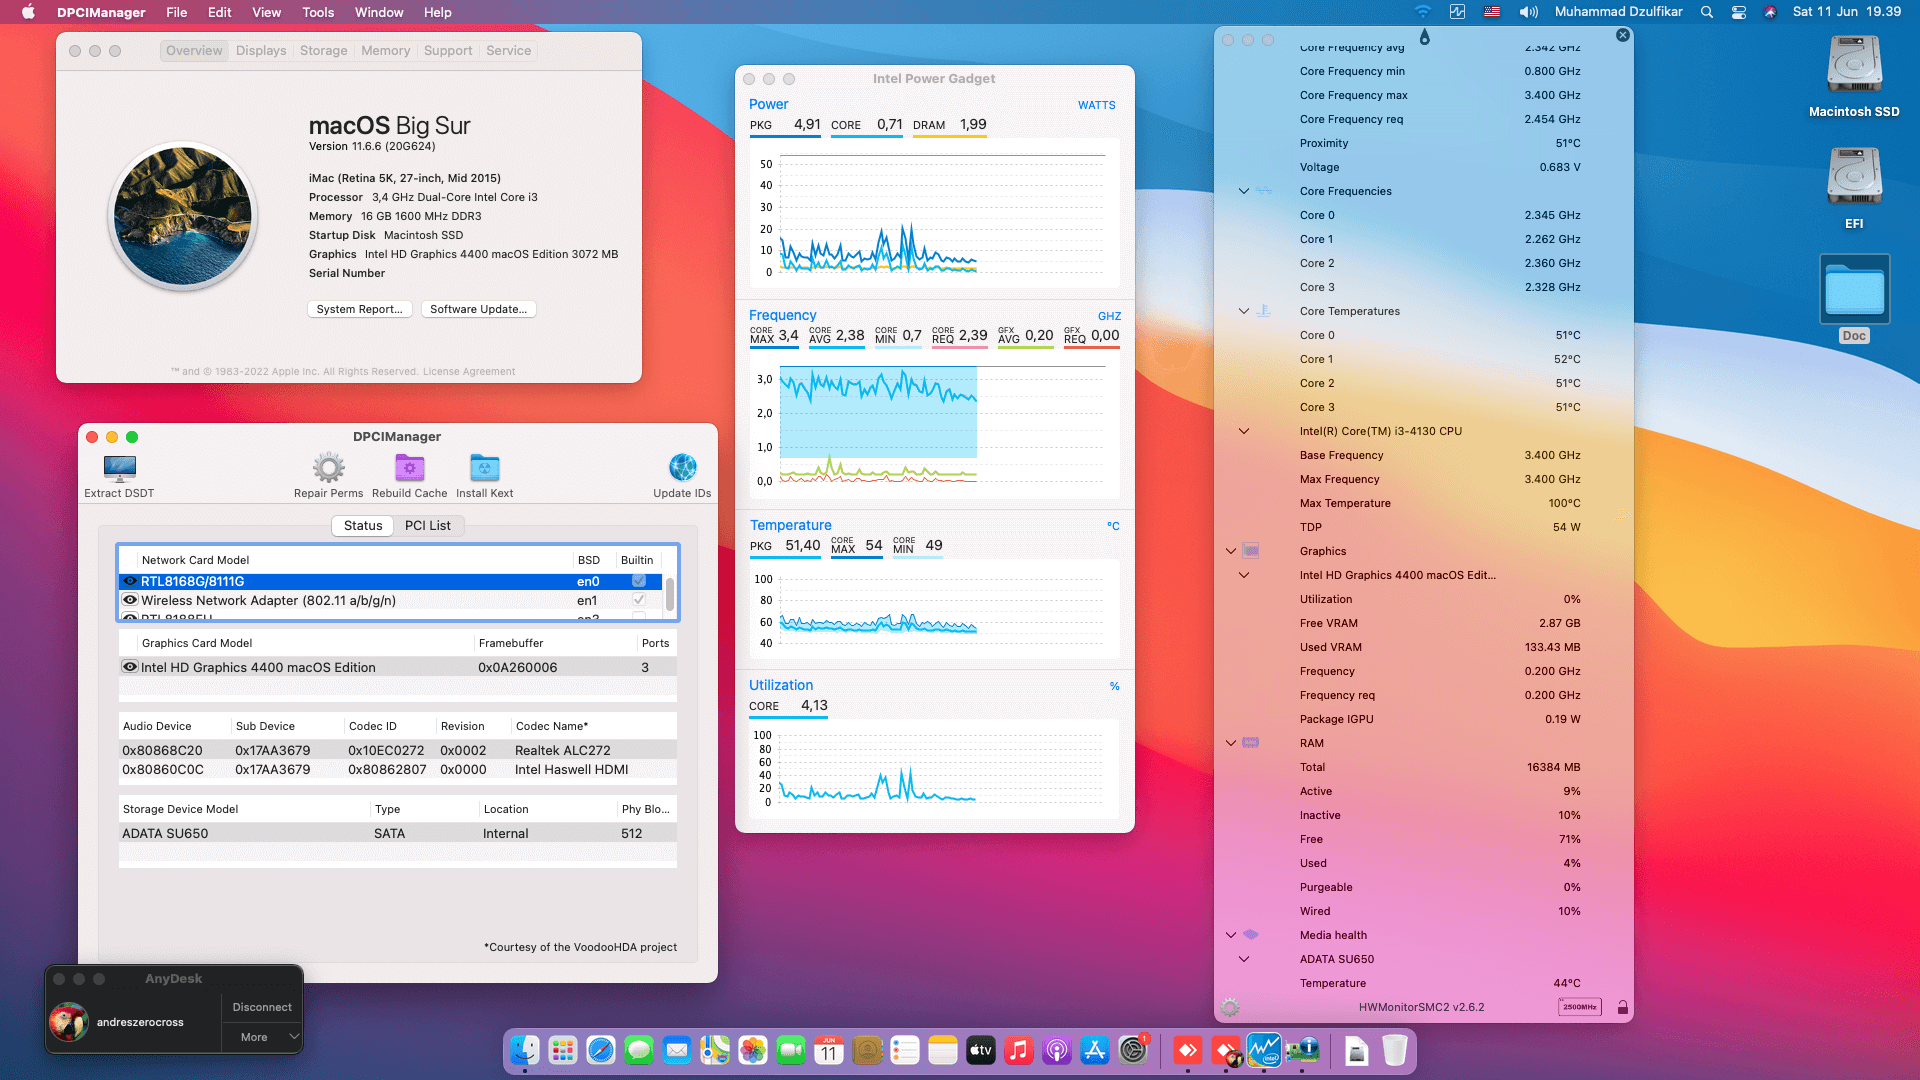Screen dimensions: 1920x1080
Task: Open the HWMonitorSMC2 settings gear
Action: click(x=1230, y=1007)
